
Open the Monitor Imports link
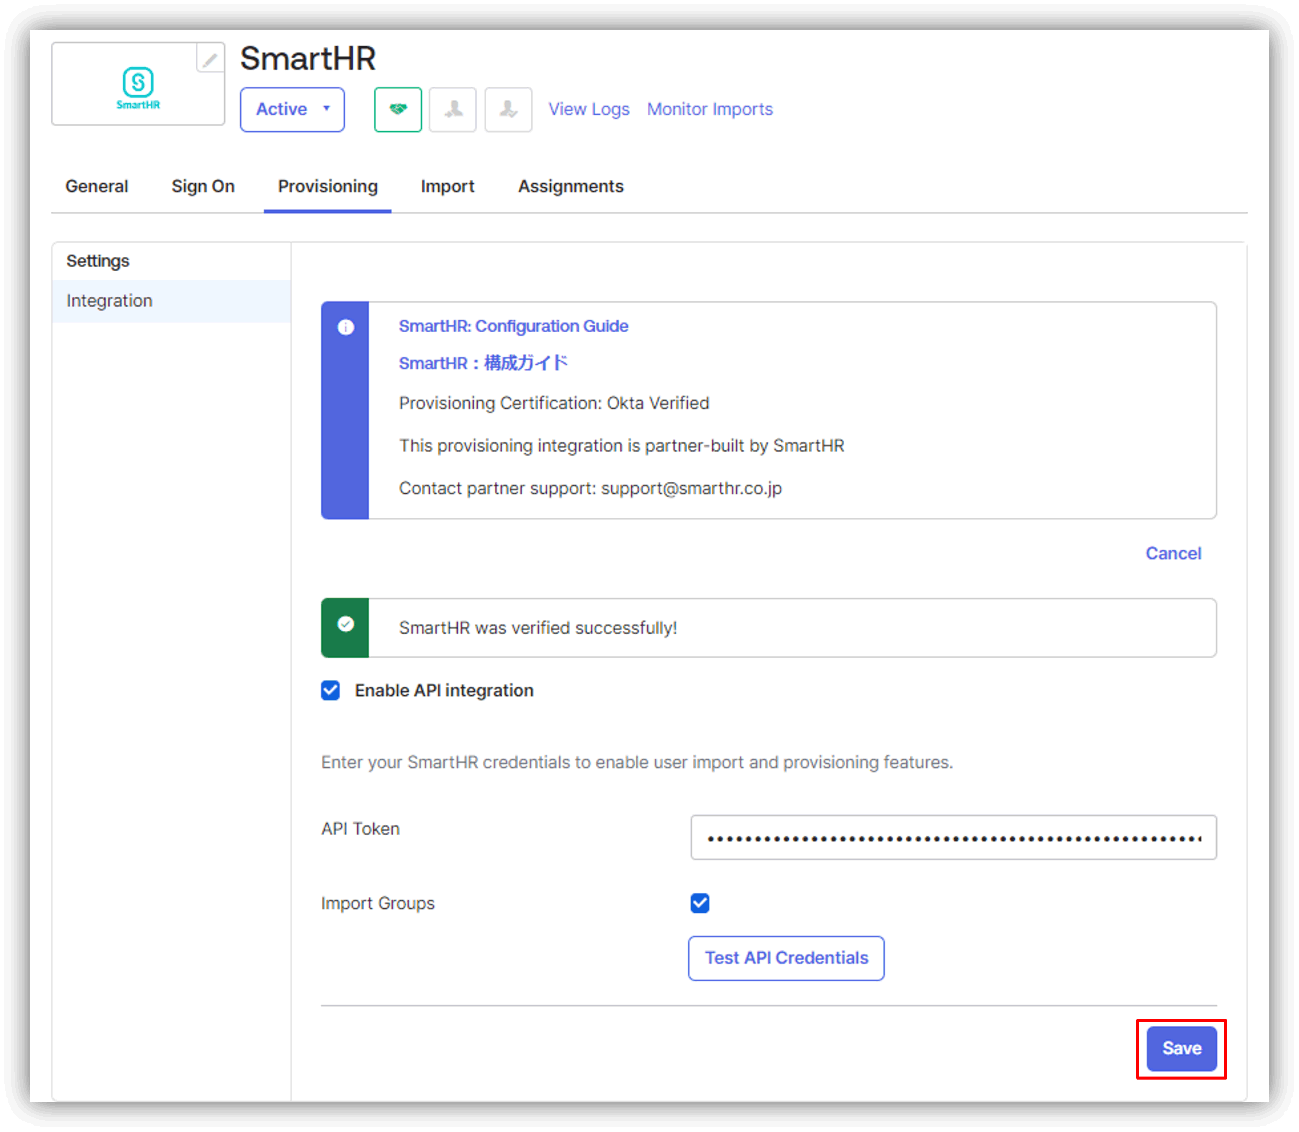tap(709, 110)
